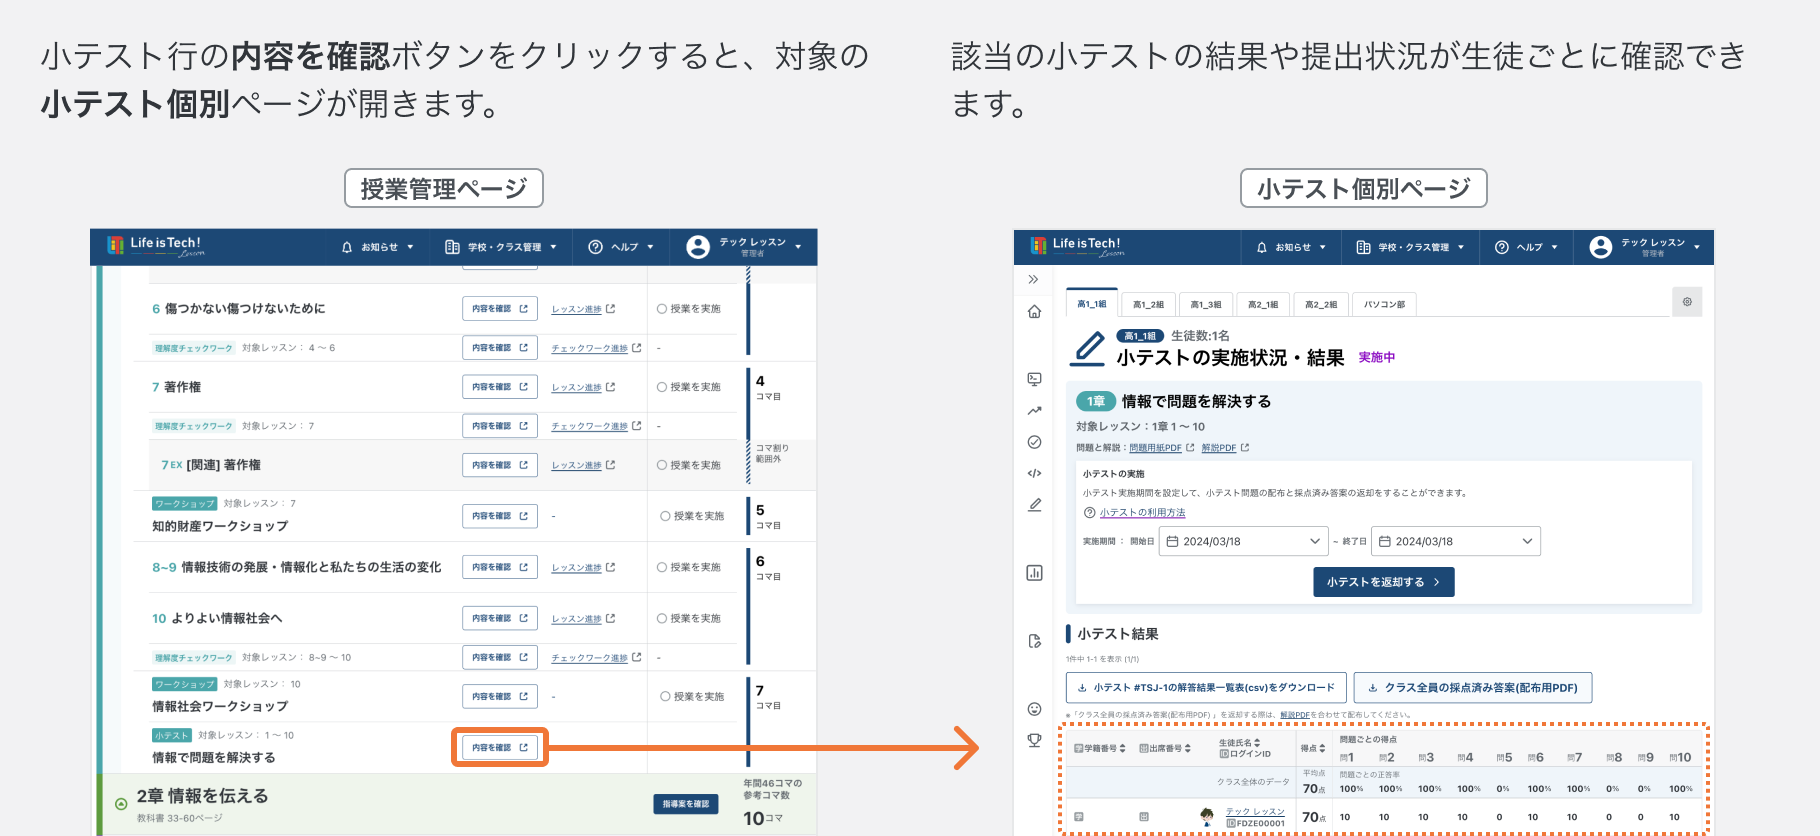Select 授業を実施 radio for lesson 8~9
The image size is (1820, 836).
[x=662, y=567]
